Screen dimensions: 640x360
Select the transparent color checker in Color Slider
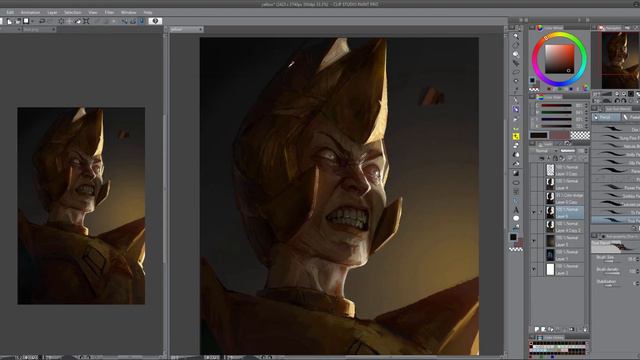click(x=580, y=135)
